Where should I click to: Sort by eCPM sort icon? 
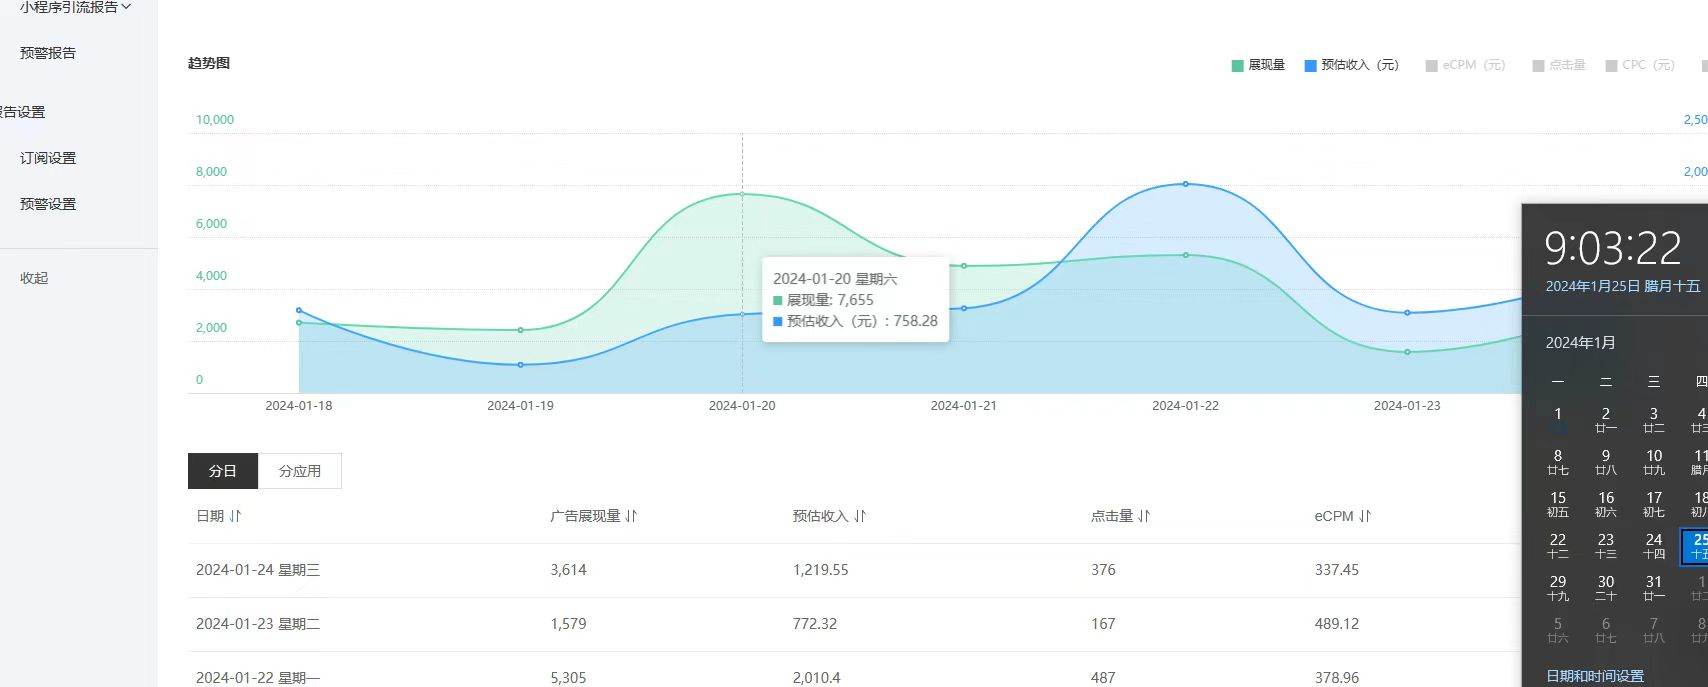[x=1365, y=516]
